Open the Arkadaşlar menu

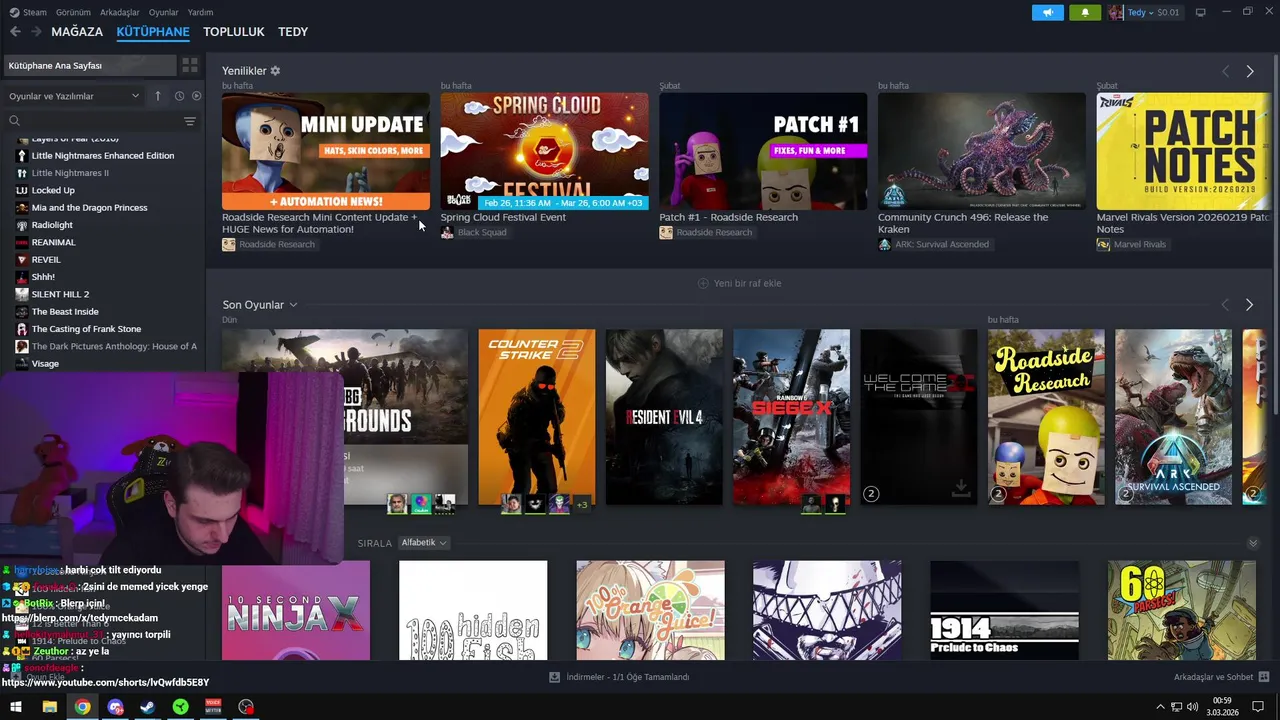(x=120, y=12)
